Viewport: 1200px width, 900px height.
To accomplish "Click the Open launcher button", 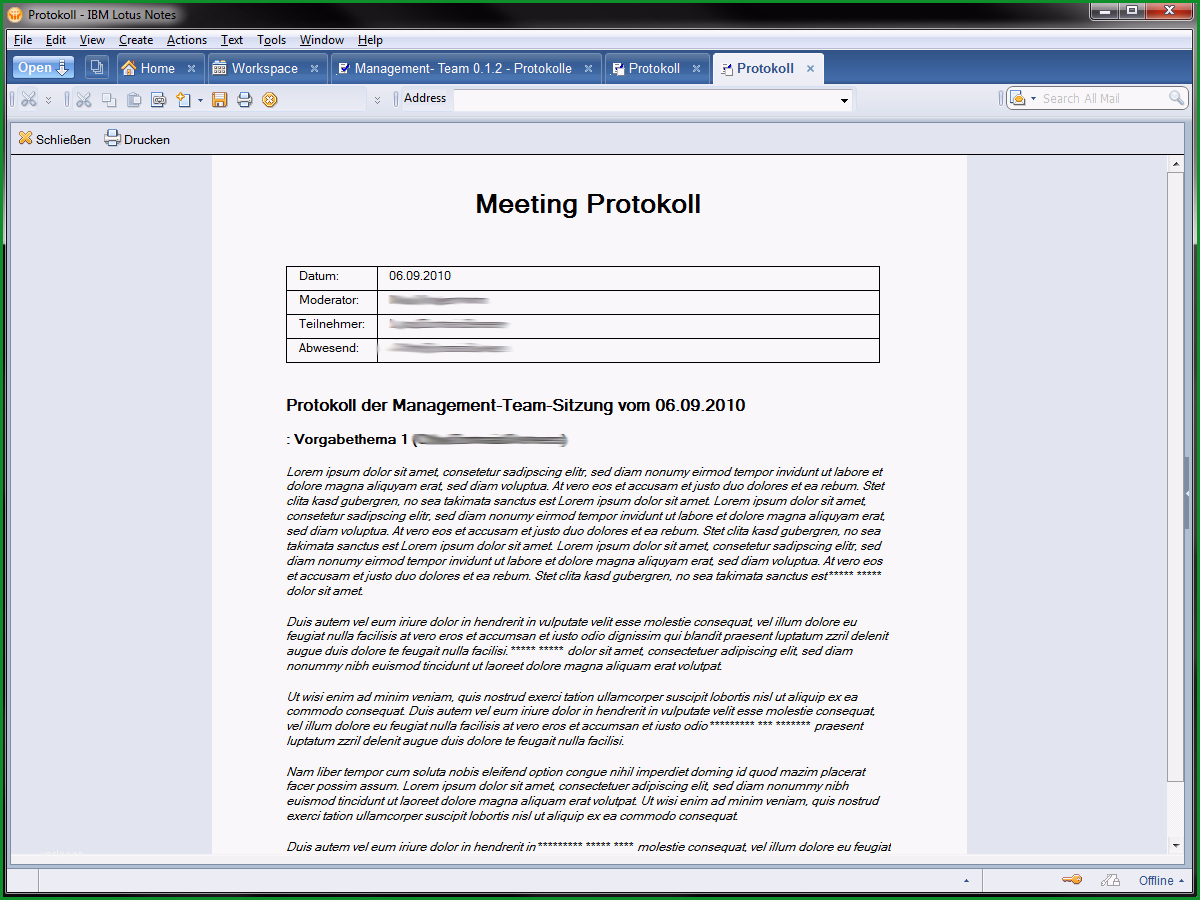I will [43, 68].
